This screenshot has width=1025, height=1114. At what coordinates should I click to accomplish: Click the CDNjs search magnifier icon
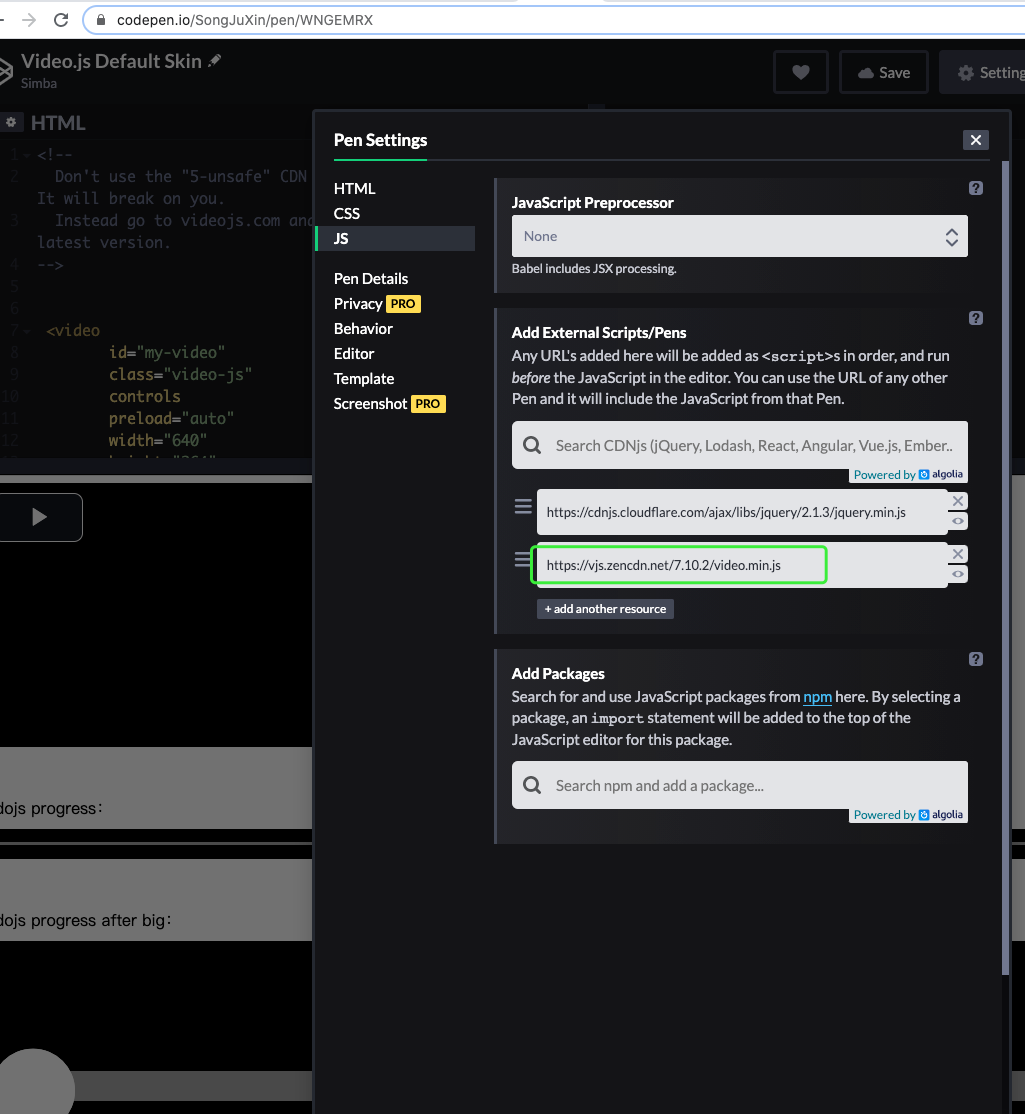click(532, 445)
